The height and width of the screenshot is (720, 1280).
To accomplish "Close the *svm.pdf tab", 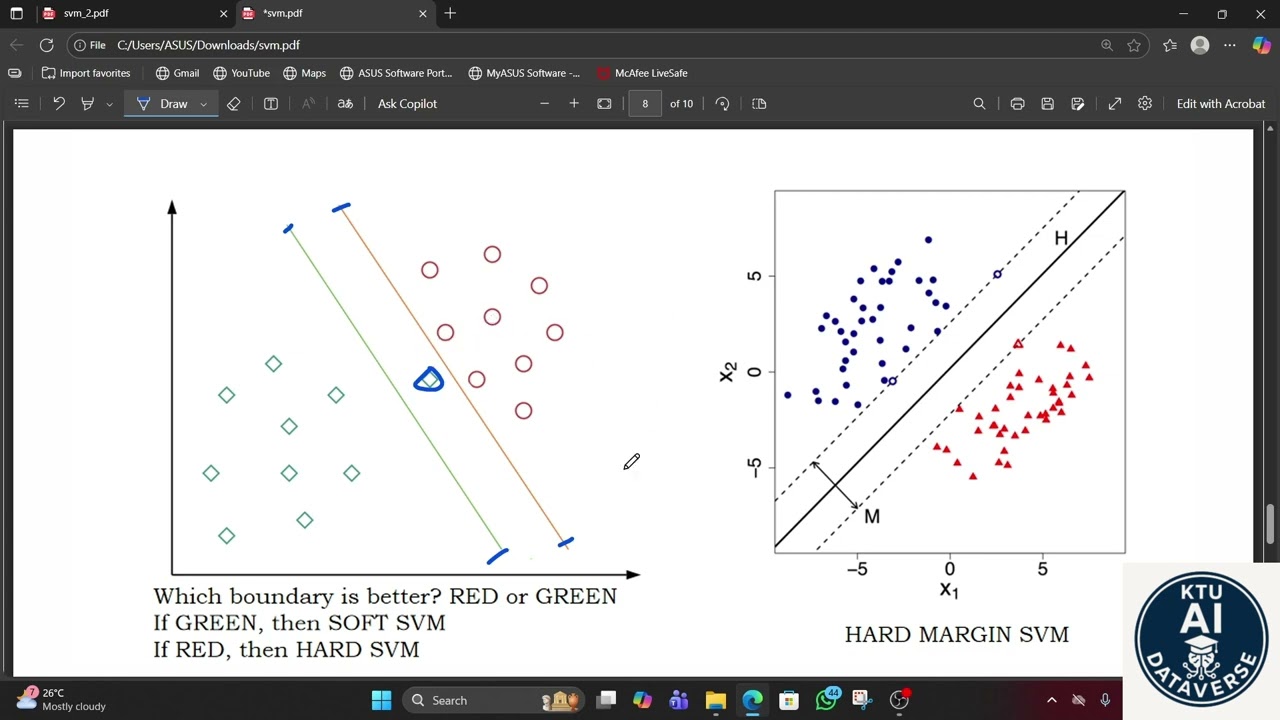I will [x=423, y=14].
